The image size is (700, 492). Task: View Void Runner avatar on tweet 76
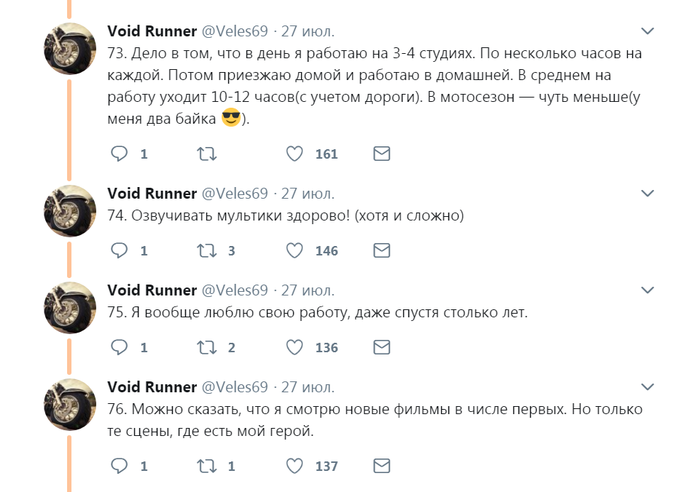point(69,404)
